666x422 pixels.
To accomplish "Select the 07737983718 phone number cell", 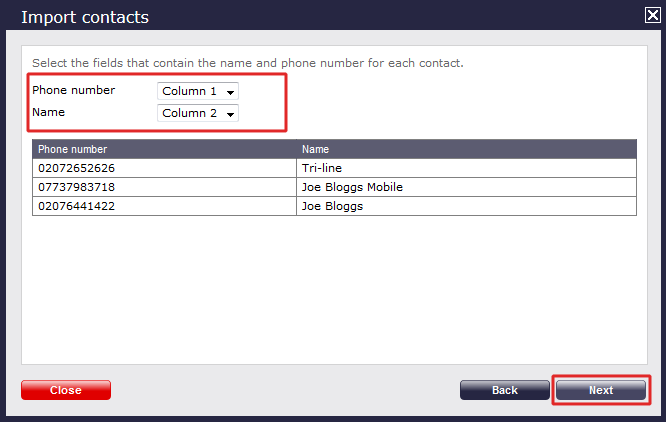I will click(x=165, y=187).
